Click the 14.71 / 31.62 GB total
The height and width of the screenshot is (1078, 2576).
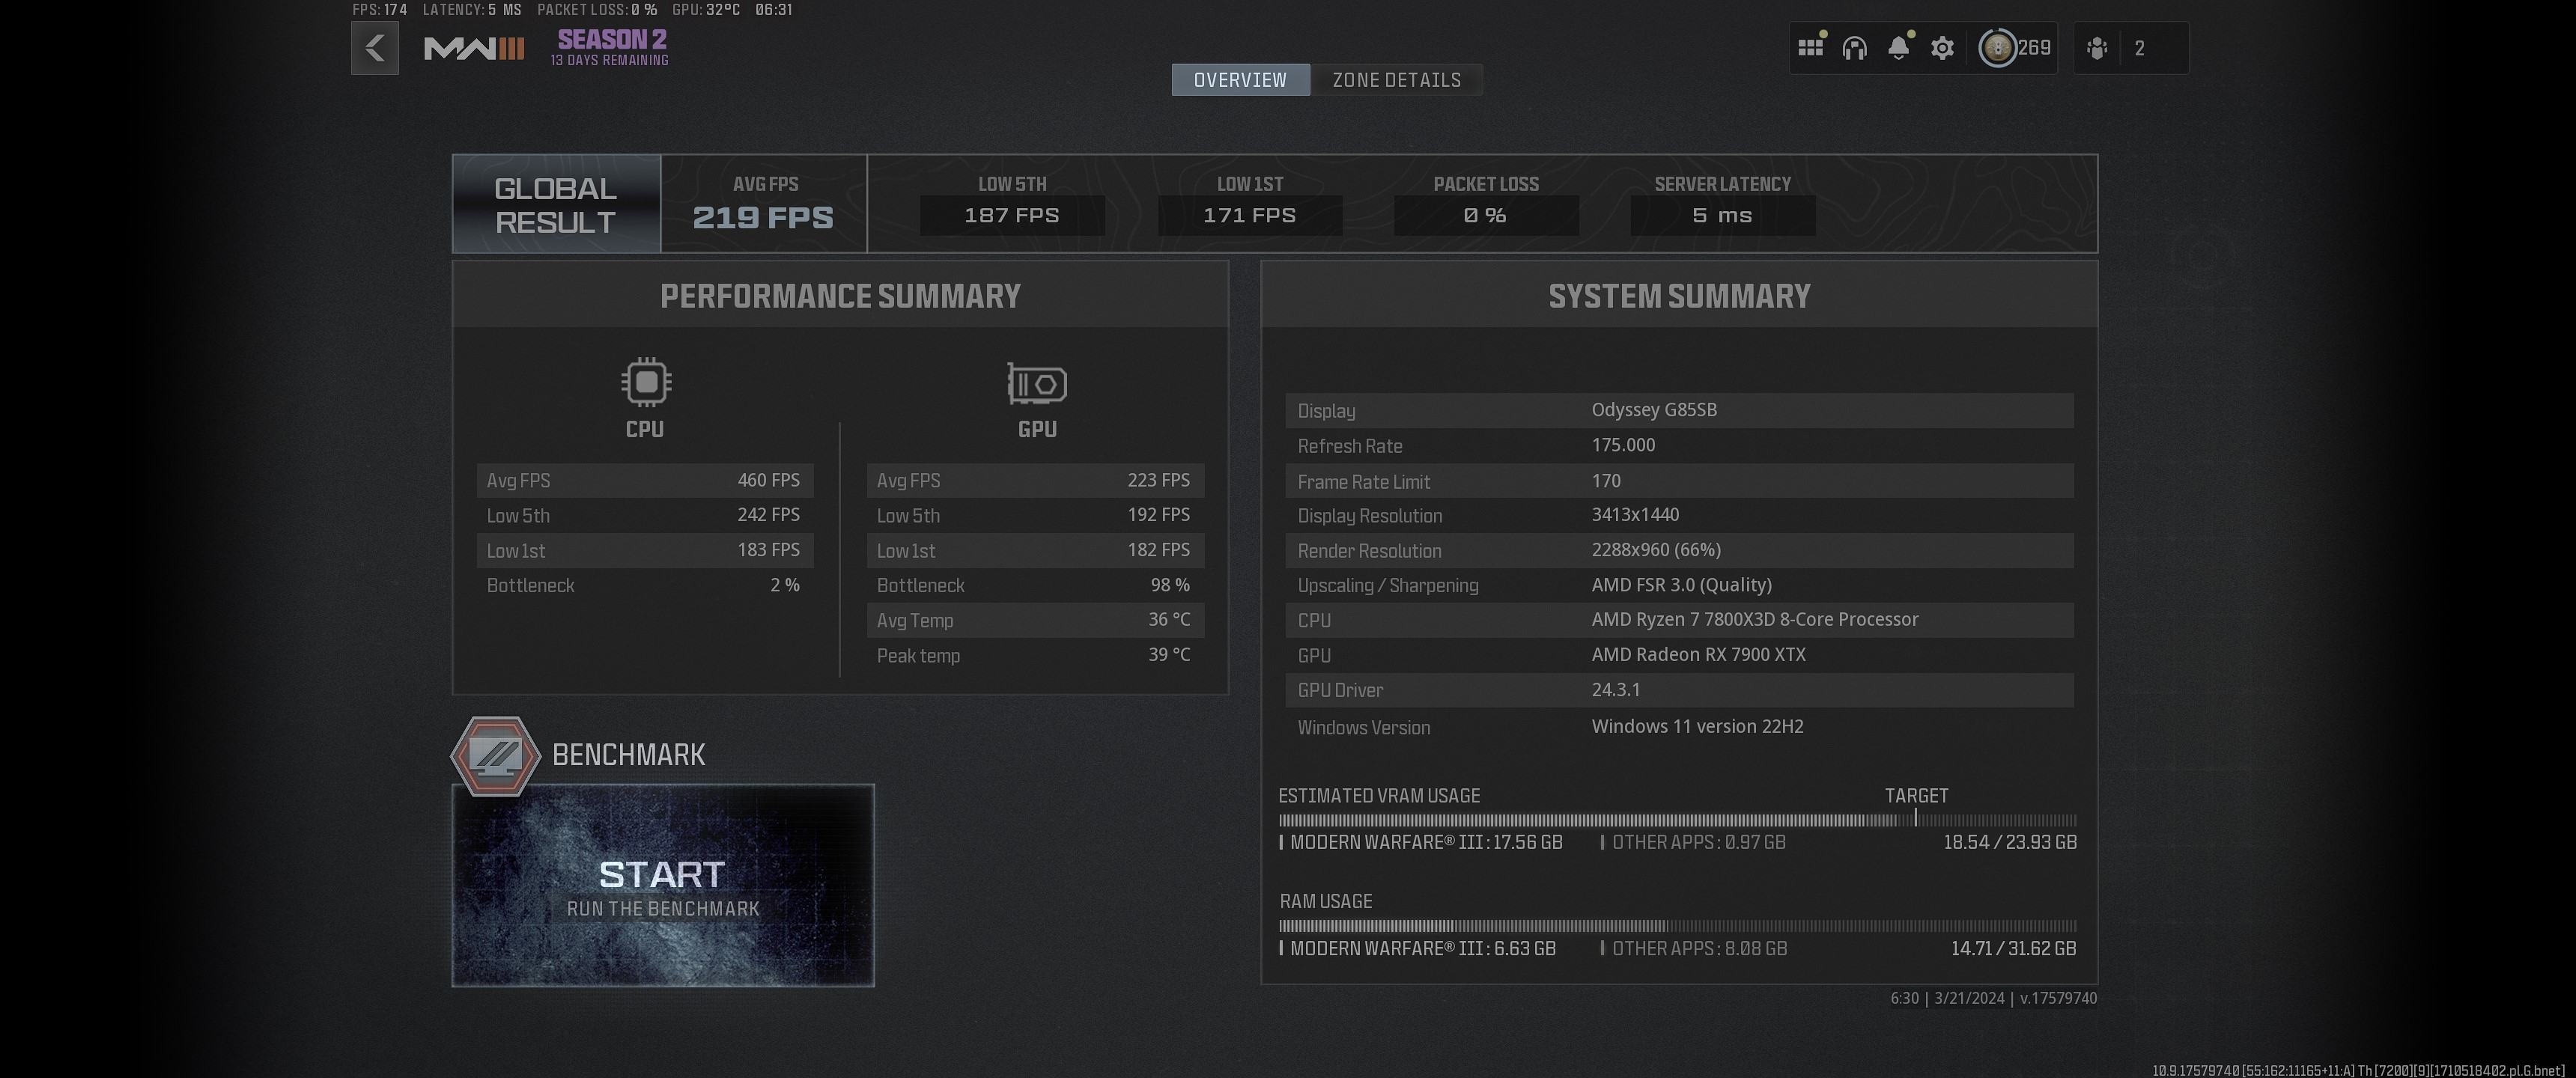click(x=2013, y=949)
